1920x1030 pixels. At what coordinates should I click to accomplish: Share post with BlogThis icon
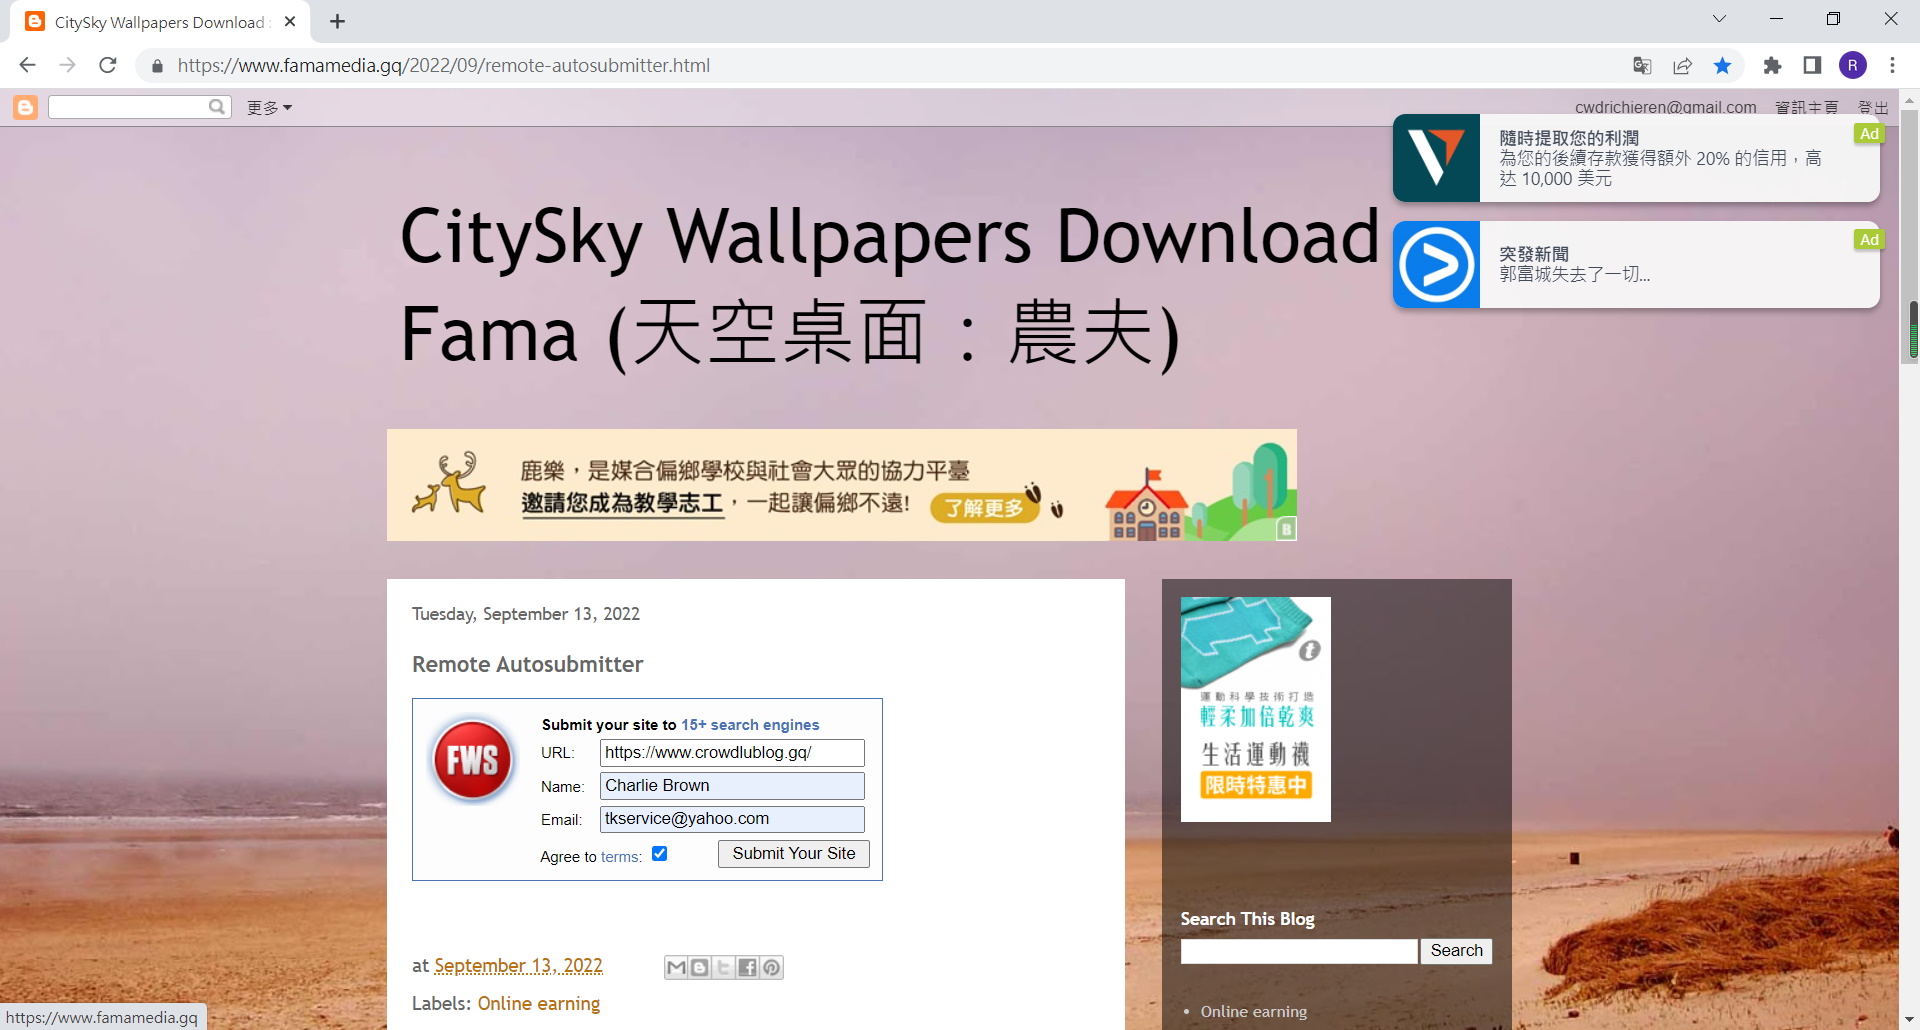[700, 967]
